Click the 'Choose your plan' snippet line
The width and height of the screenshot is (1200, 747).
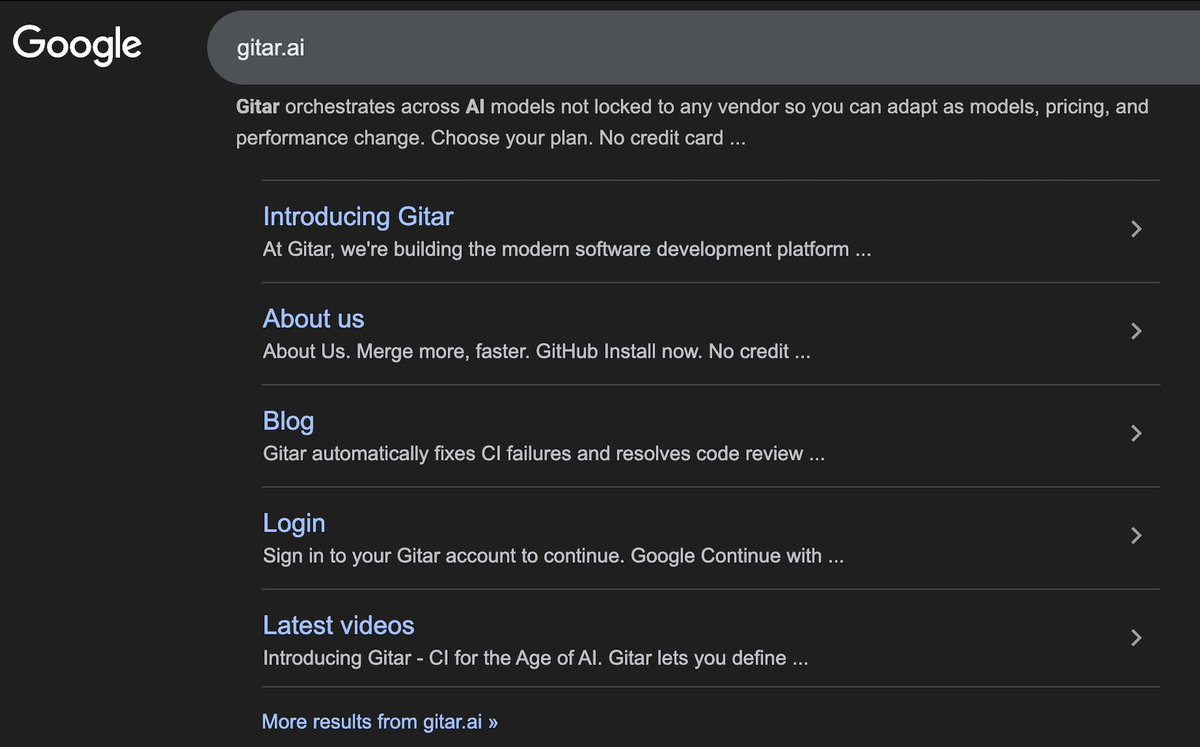point(512,138)
